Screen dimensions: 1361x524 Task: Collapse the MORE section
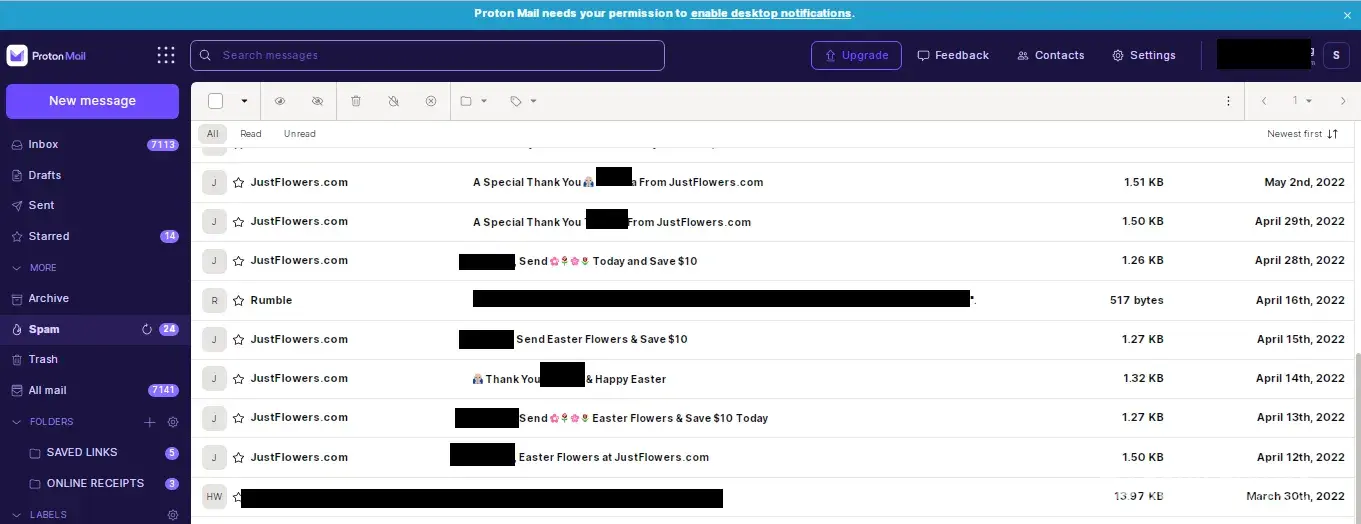click(35, 268)
